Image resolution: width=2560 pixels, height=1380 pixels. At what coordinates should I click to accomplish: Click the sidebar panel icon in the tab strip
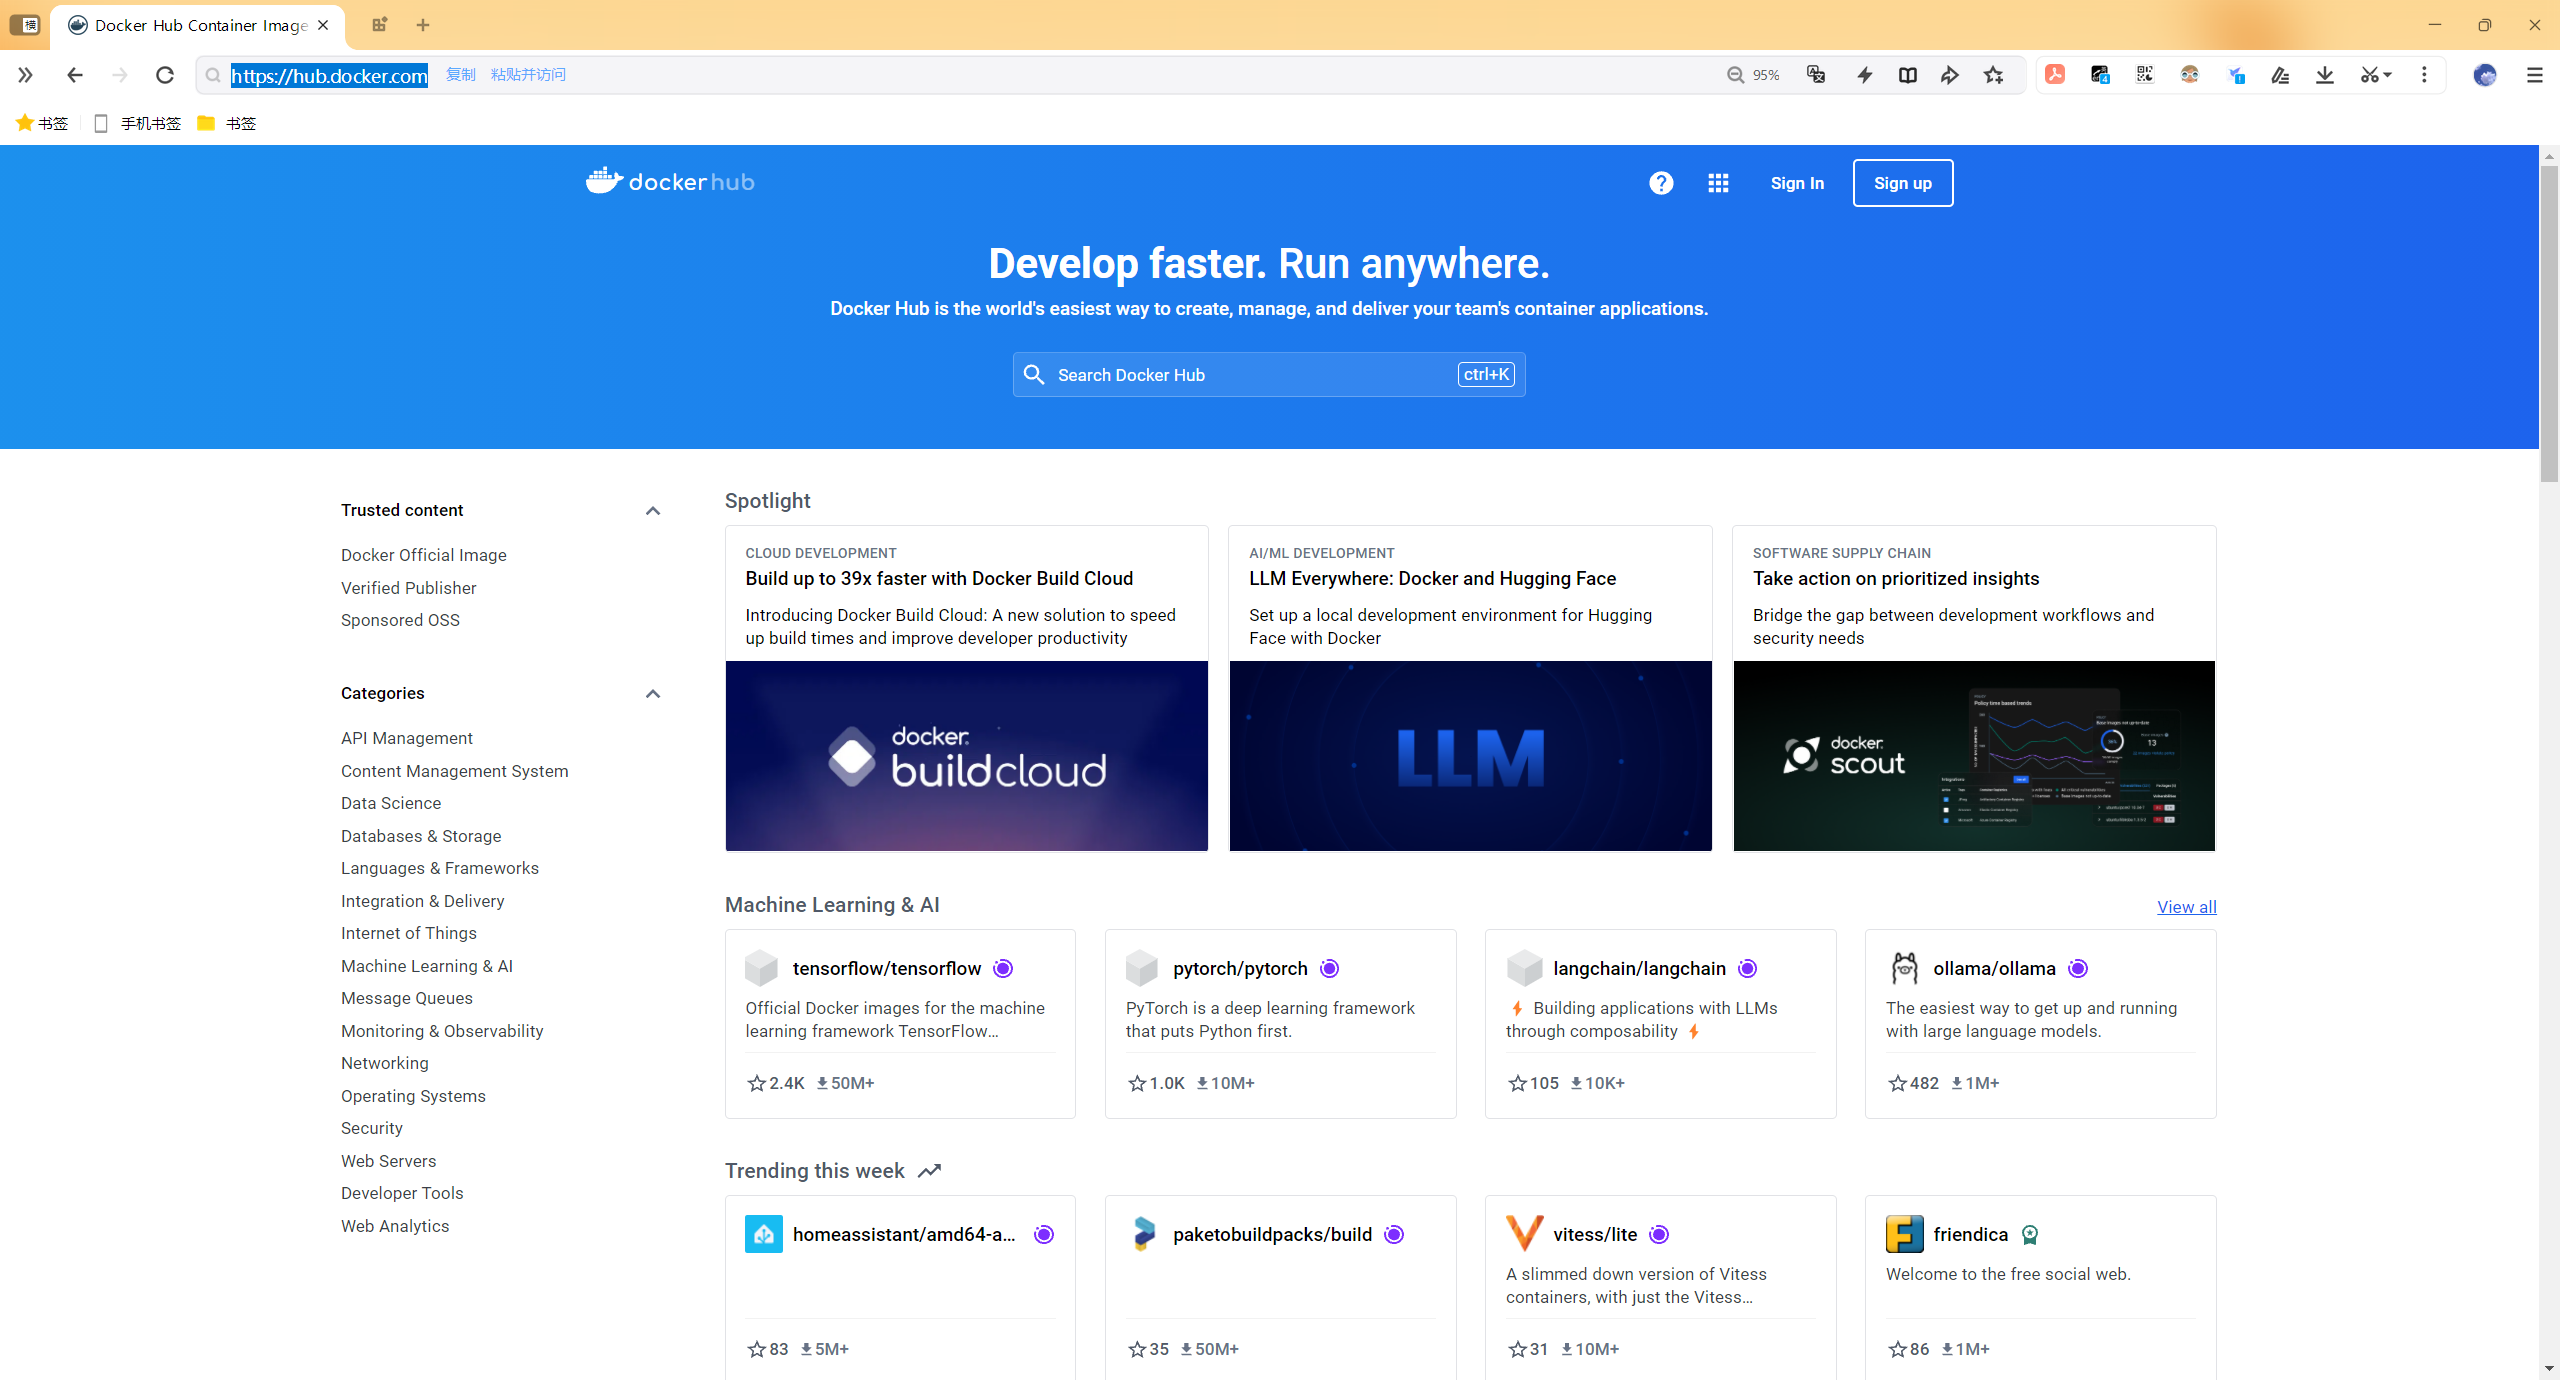tap(24, 25)
